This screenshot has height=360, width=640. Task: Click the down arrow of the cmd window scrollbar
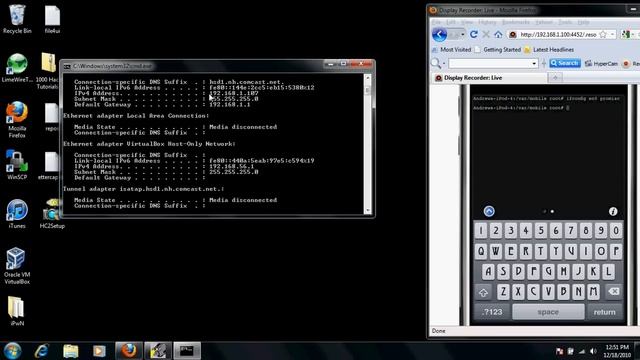pos(368,211)
